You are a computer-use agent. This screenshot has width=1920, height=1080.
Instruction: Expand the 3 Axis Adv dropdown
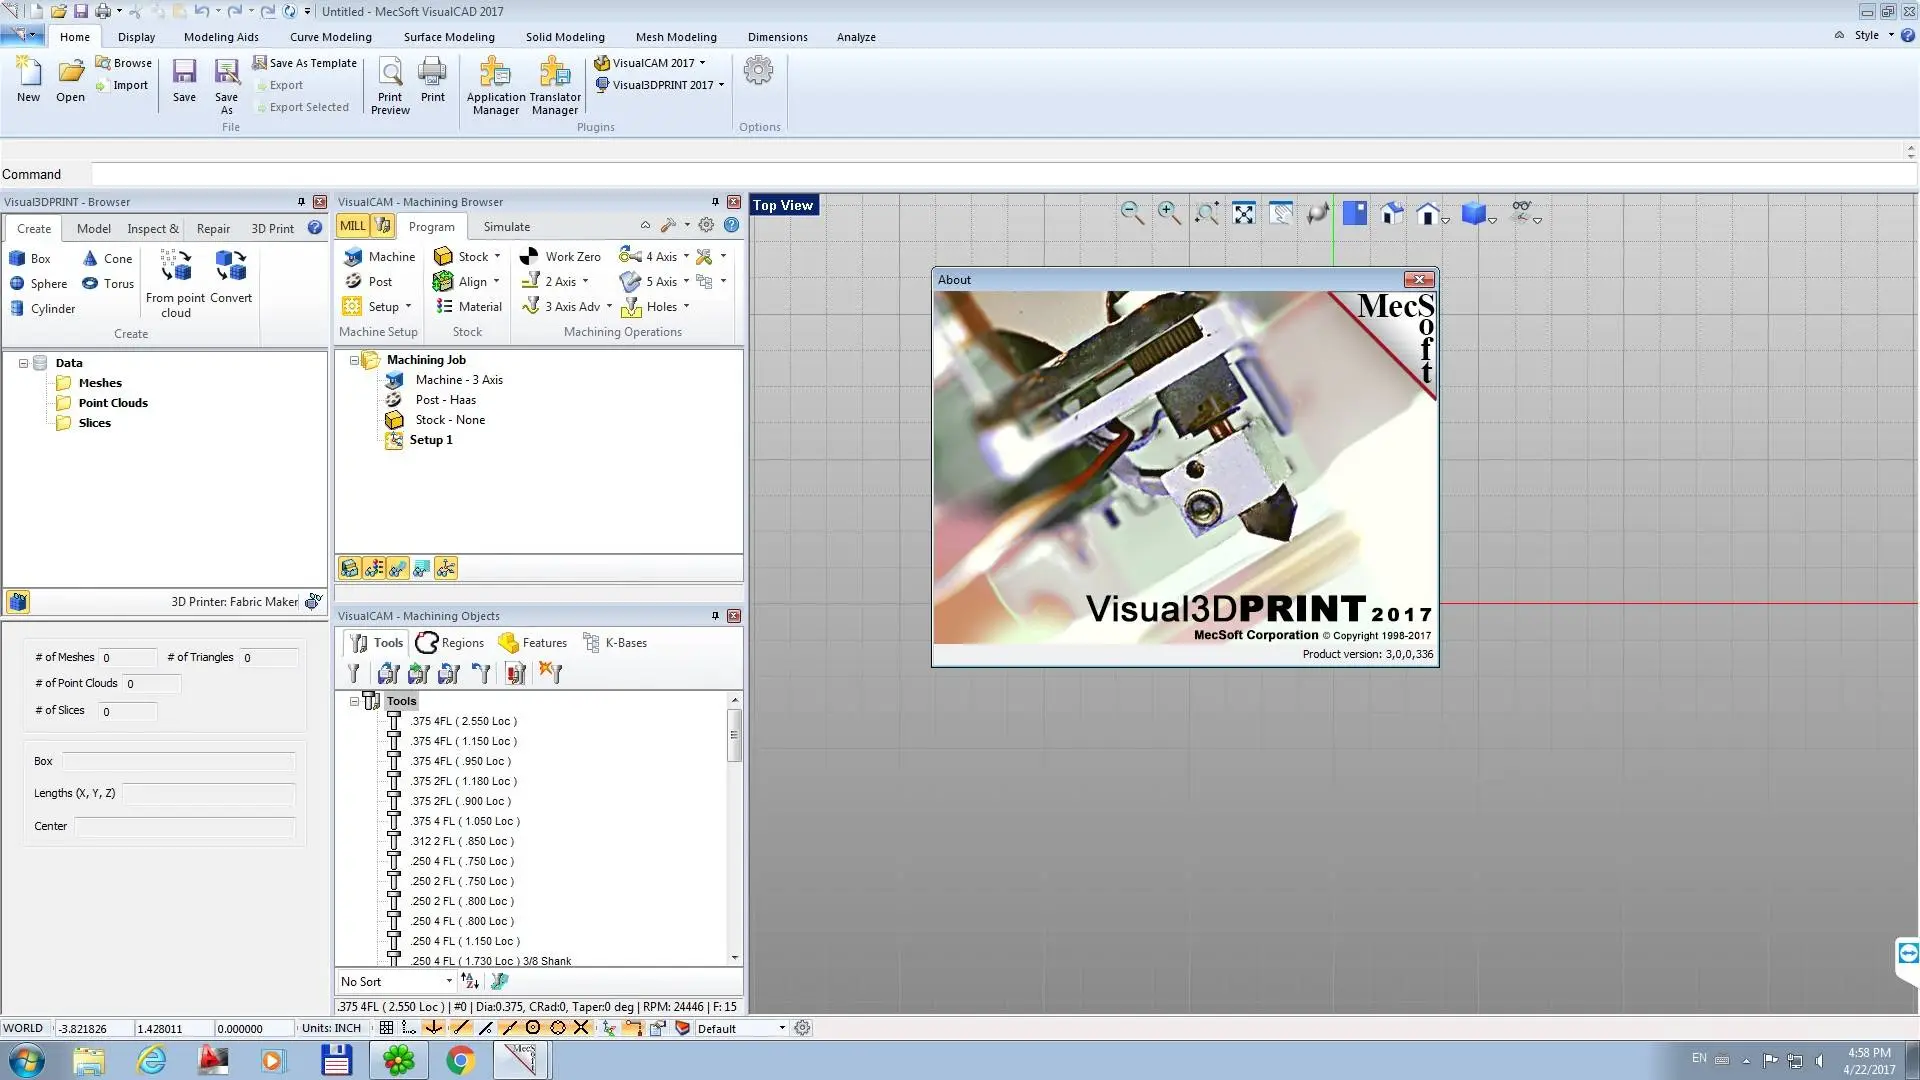[x=609, y=306]
